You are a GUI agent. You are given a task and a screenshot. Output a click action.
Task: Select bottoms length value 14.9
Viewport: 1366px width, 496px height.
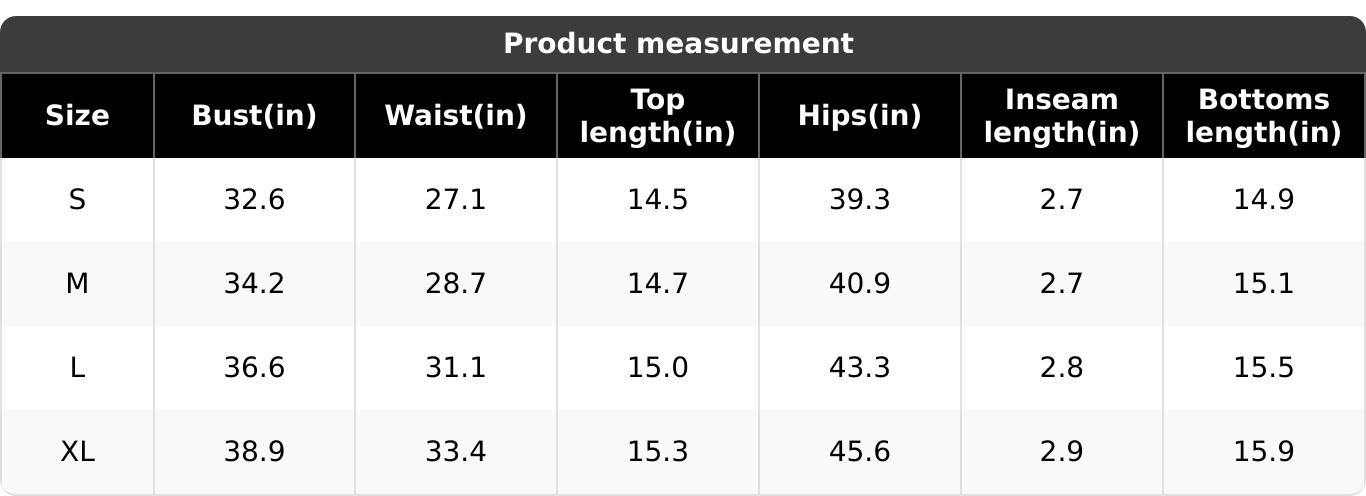(x=1263, y=200)
